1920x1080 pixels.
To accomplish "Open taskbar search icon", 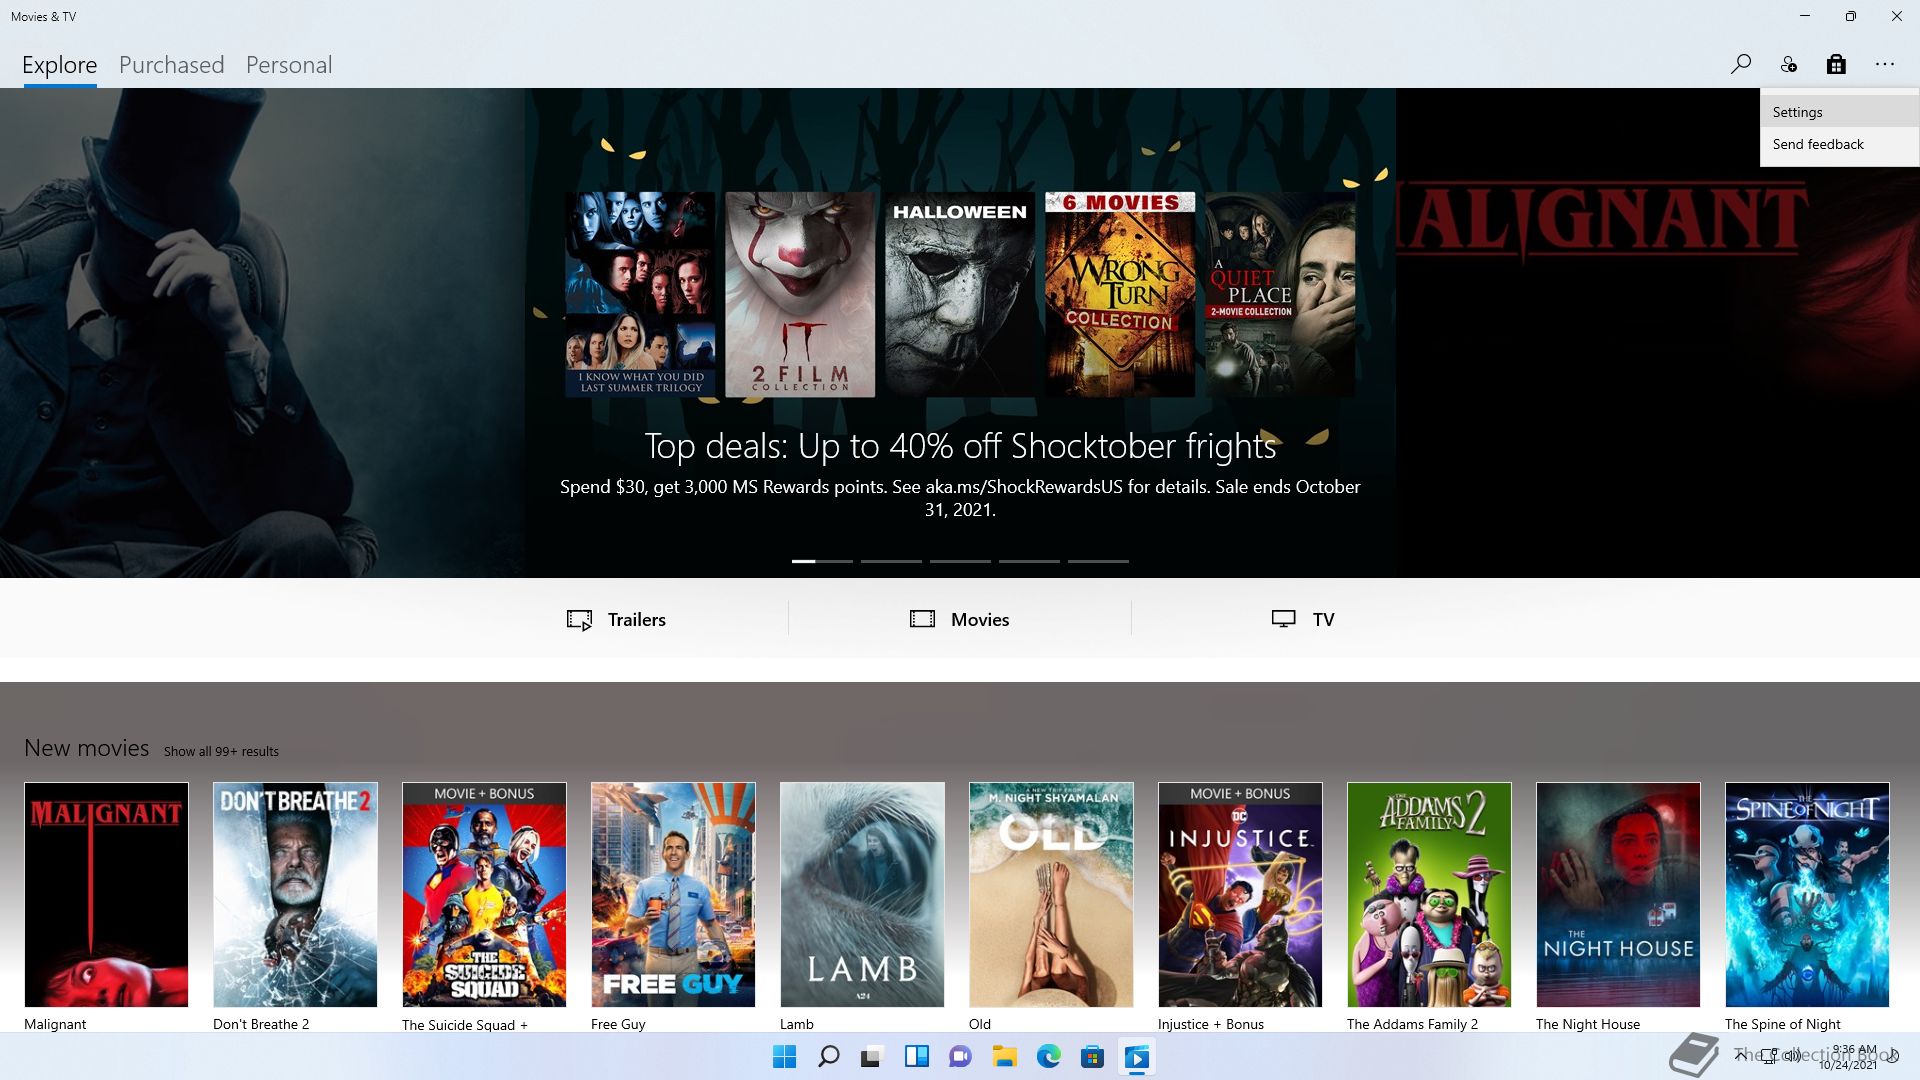I will coord(828,1056).
